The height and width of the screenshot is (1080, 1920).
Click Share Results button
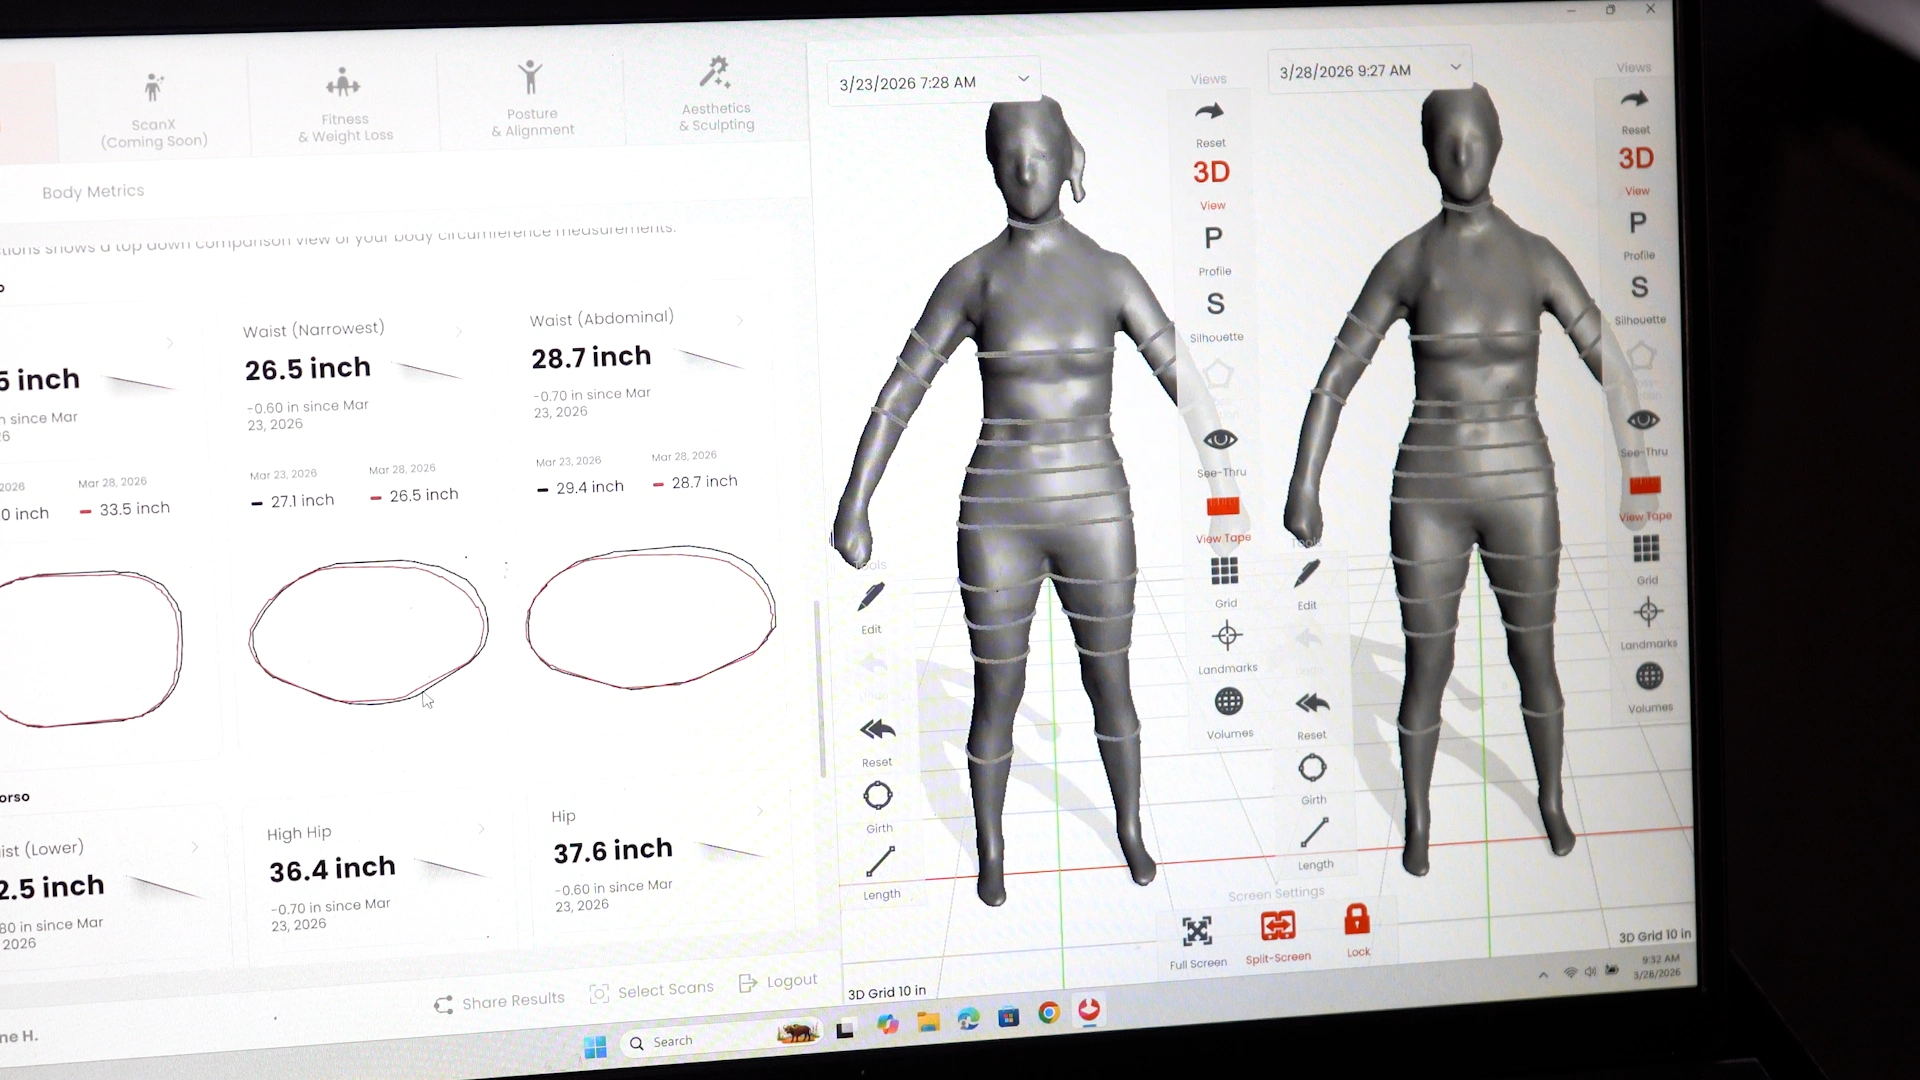click(x=500, y=1001)
